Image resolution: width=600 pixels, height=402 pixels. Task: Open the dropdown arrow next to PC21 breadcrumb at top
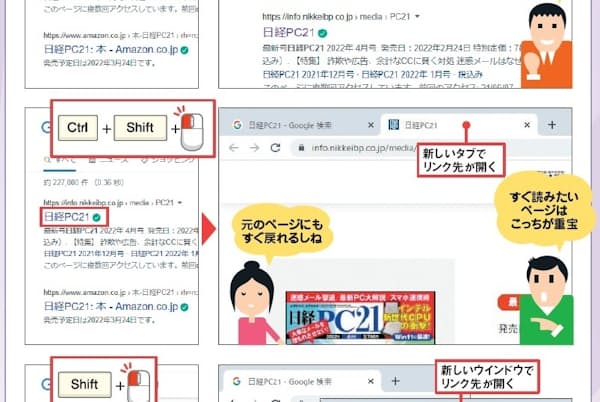tap(417, 16)
